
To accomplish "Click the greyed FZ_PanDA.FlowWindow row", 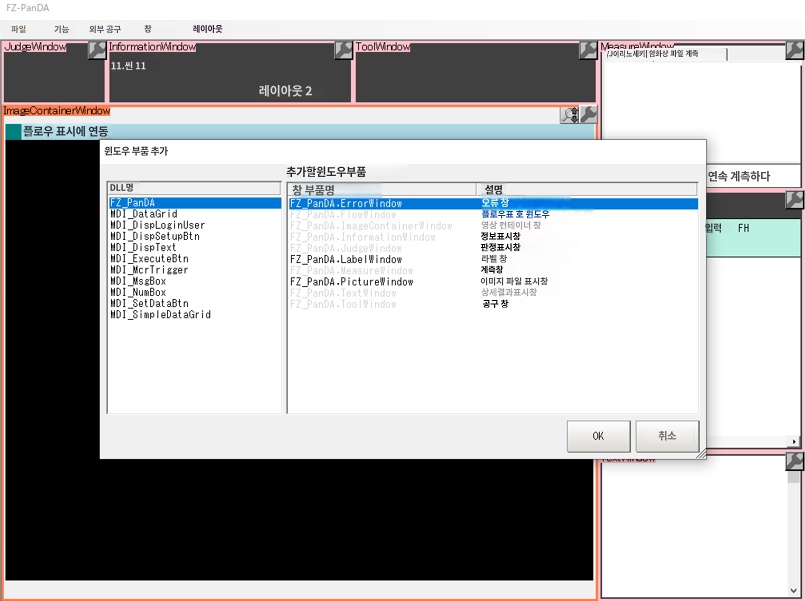I will tap(493, 215).
